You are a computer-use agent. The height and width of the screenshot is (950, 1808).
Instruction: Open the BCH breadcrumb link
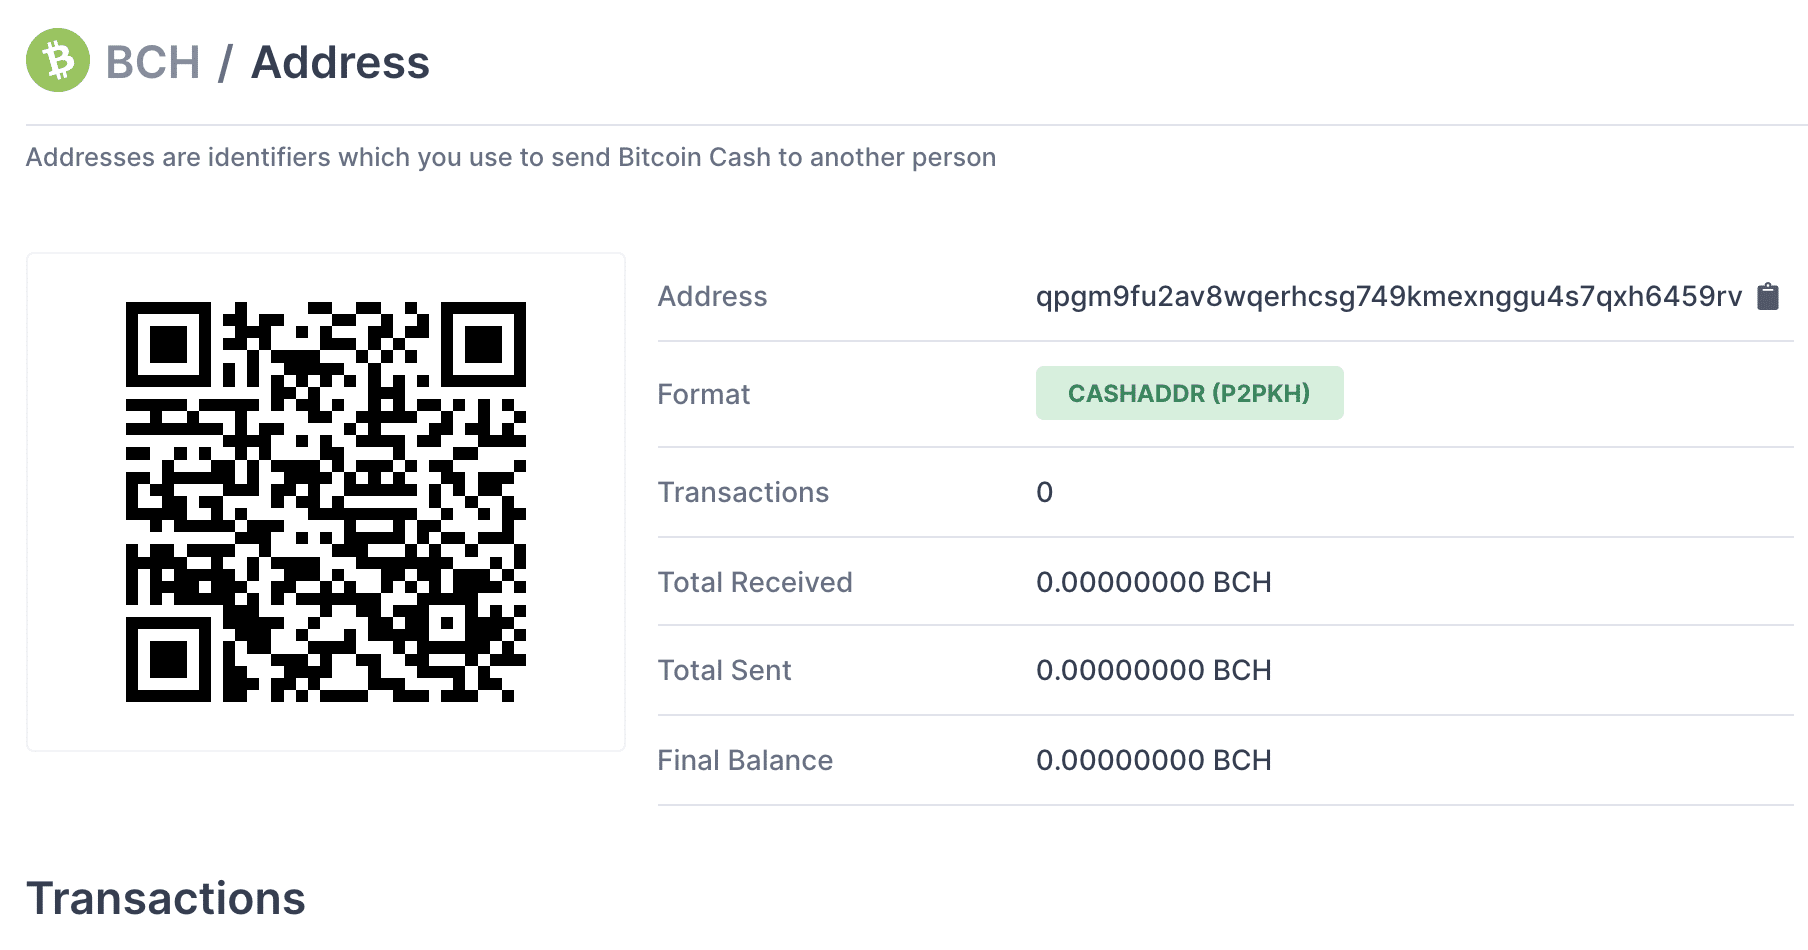click(153, 62)
